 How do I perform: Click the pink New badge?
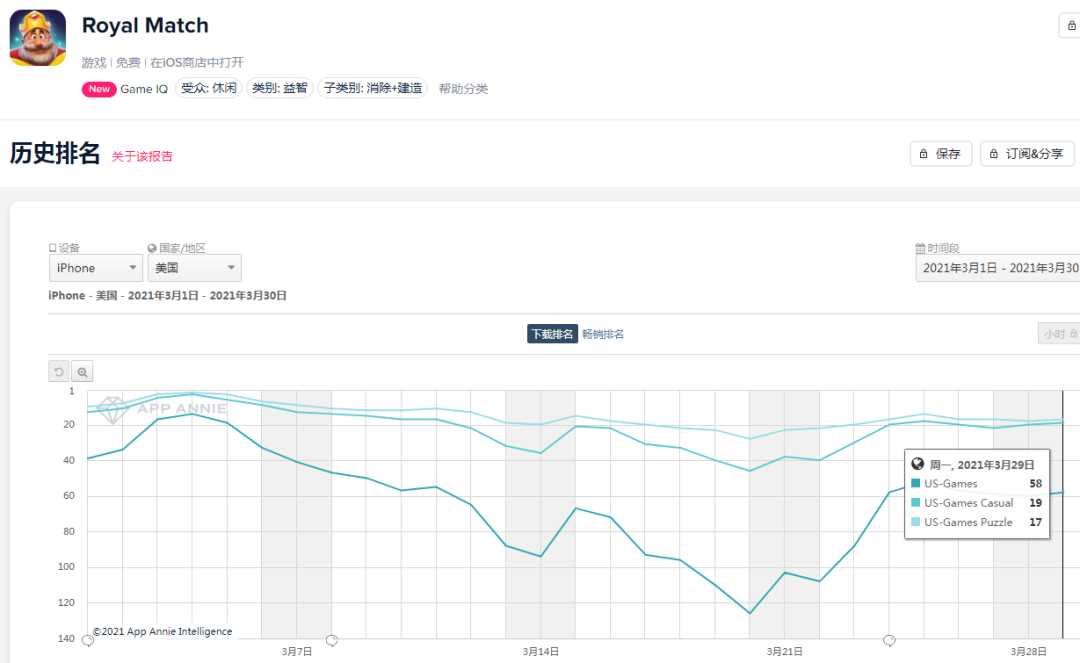99,89
